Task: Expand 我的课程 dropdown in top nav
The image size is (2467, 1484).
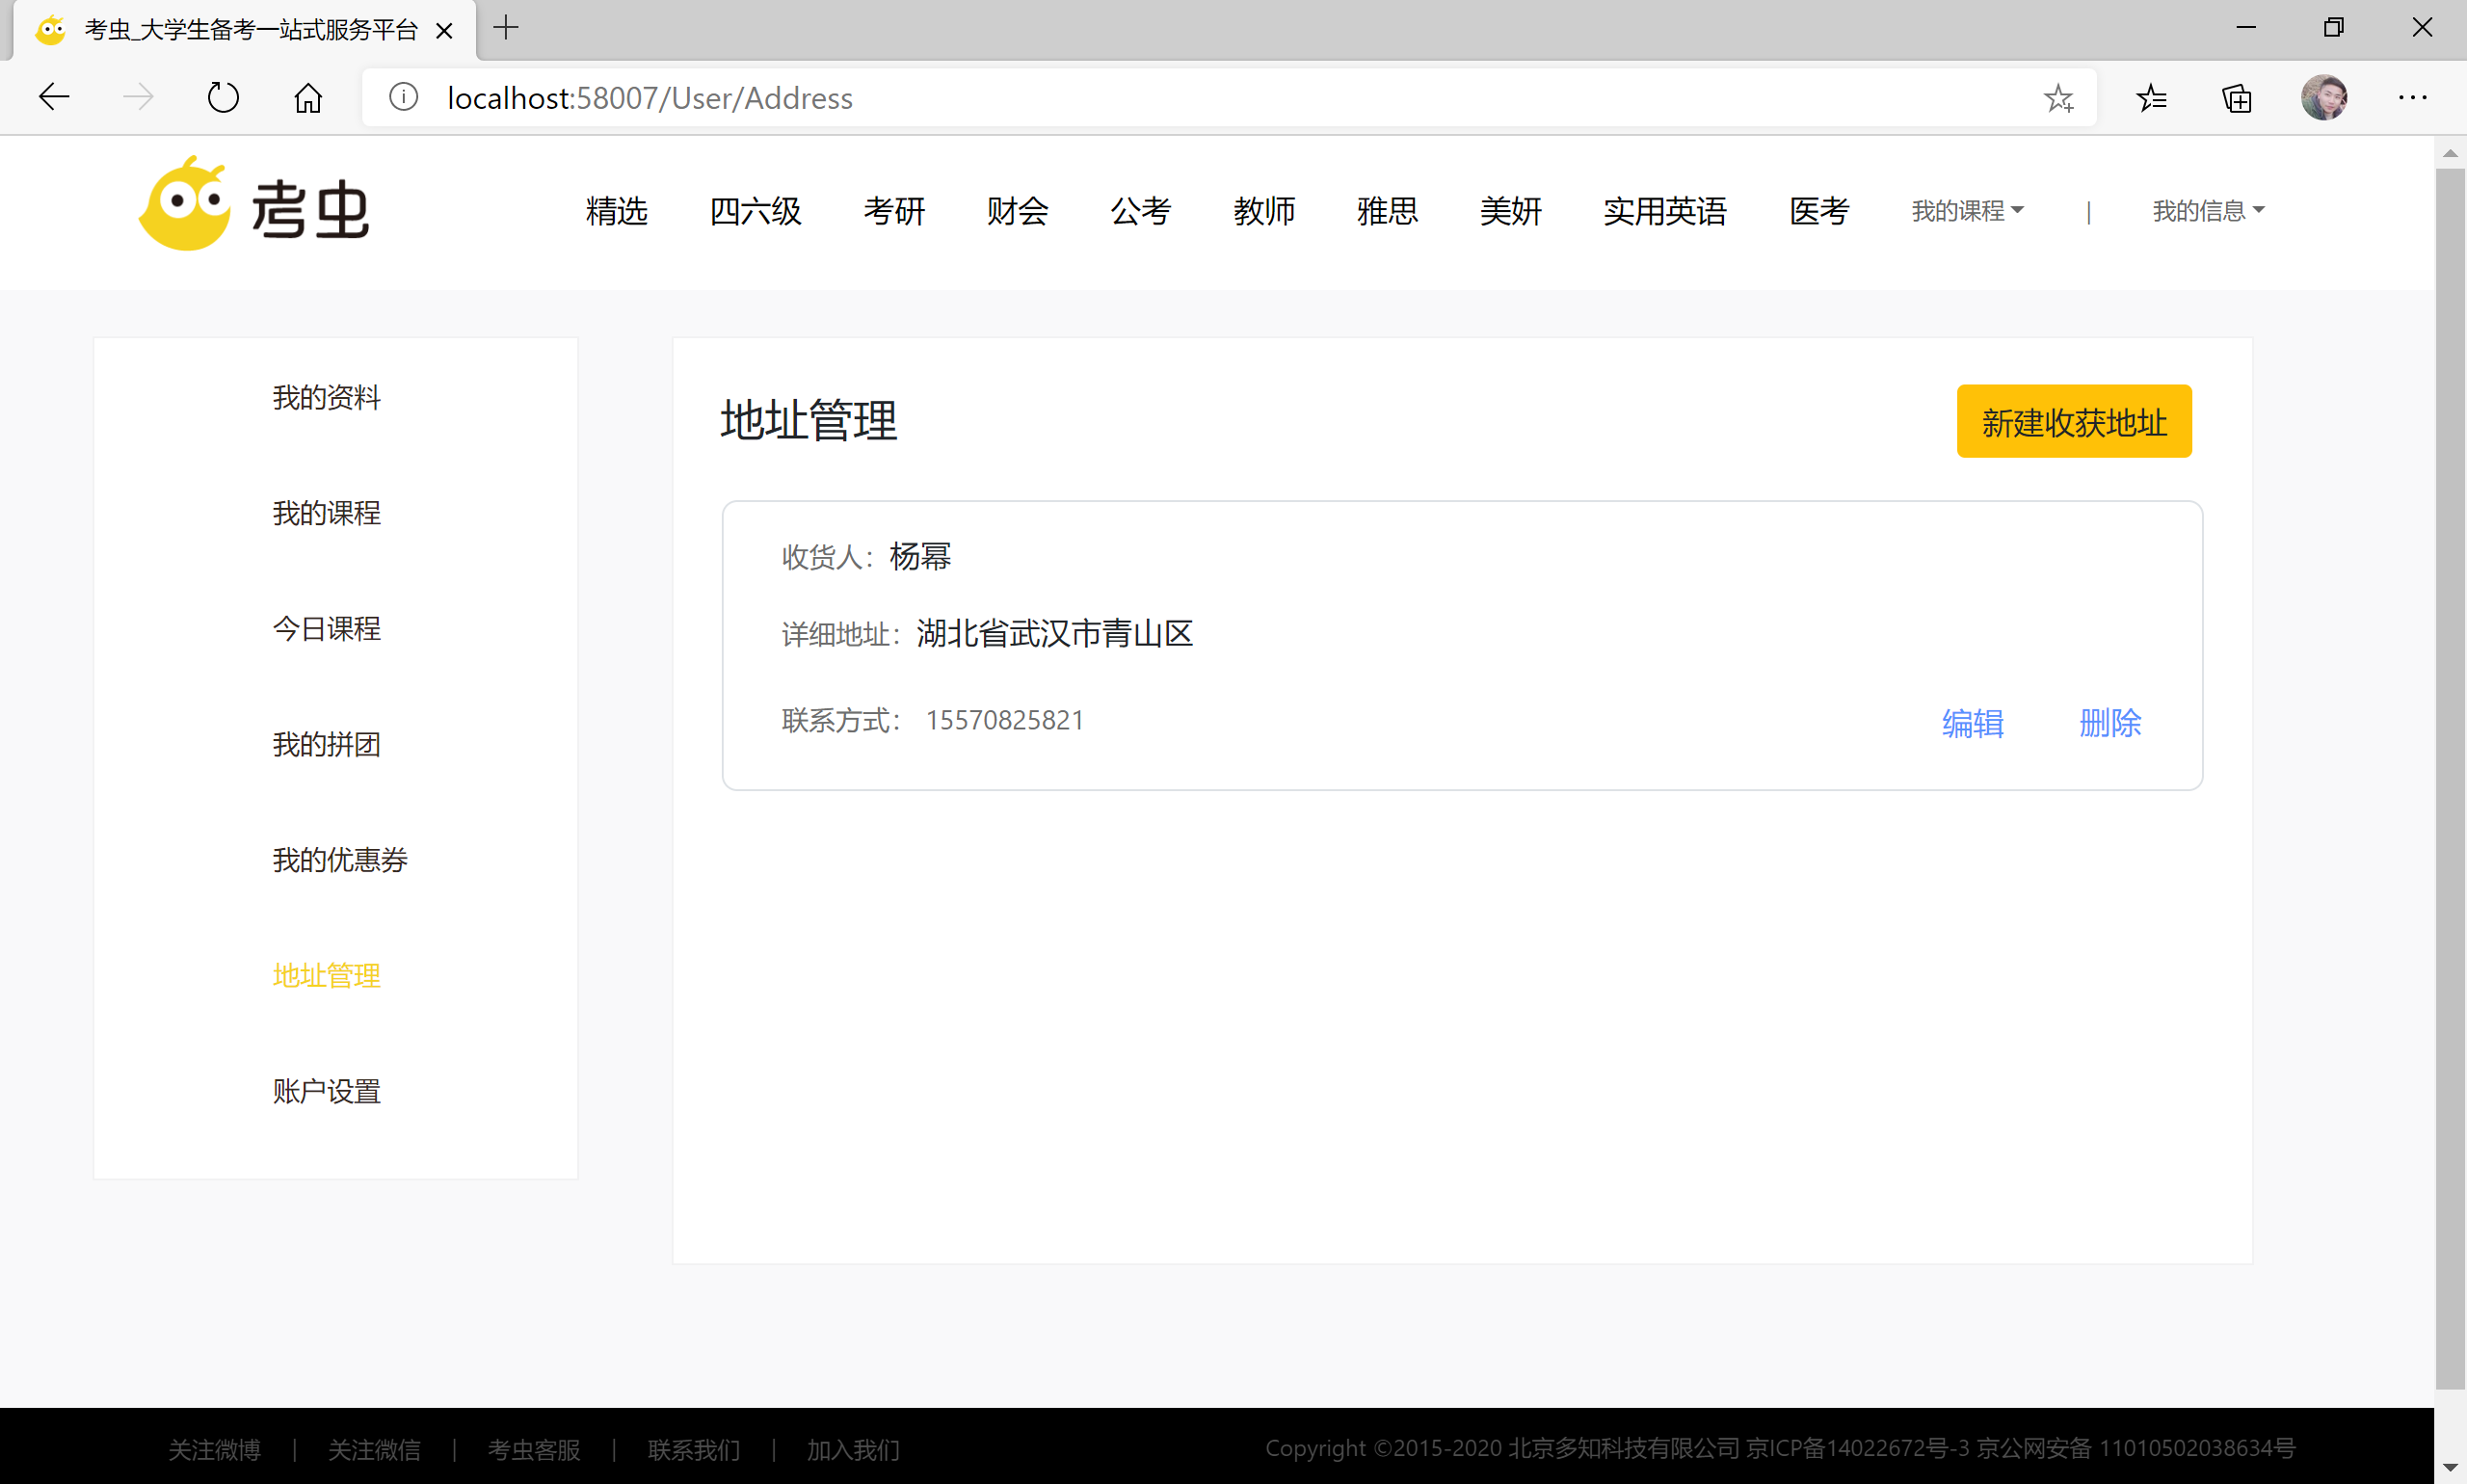Action: [1967, 211]
